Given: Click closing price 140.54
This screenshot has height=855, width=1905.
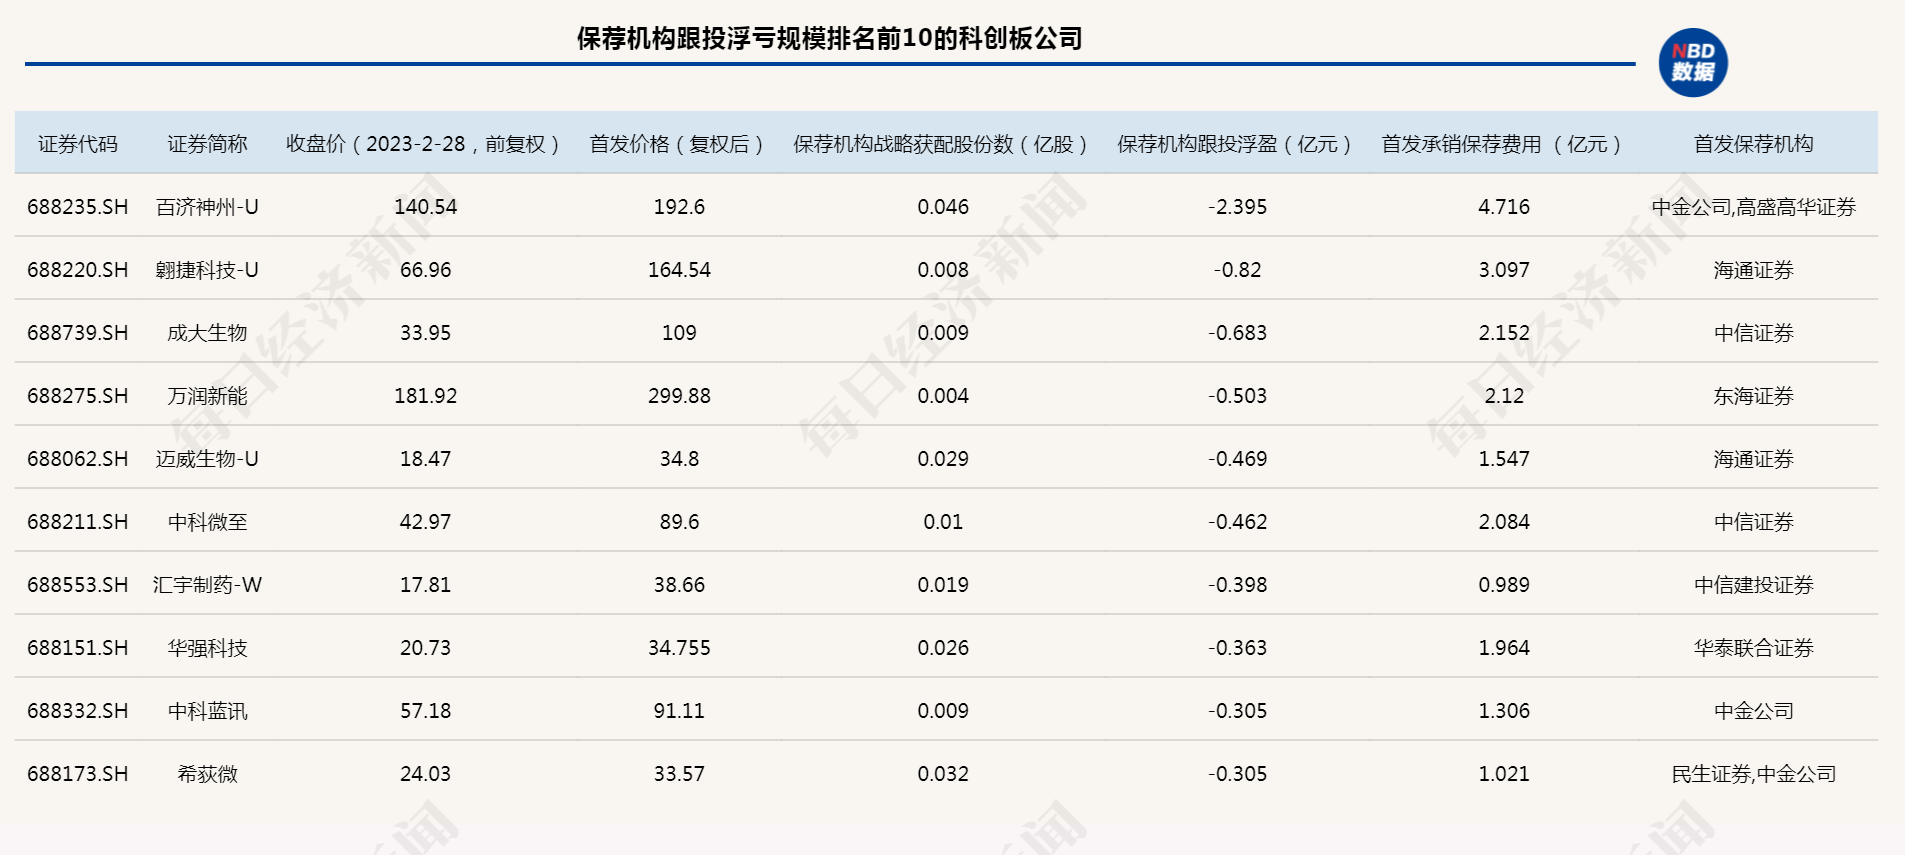Looking at the screenshot, I should click(425, 207).
